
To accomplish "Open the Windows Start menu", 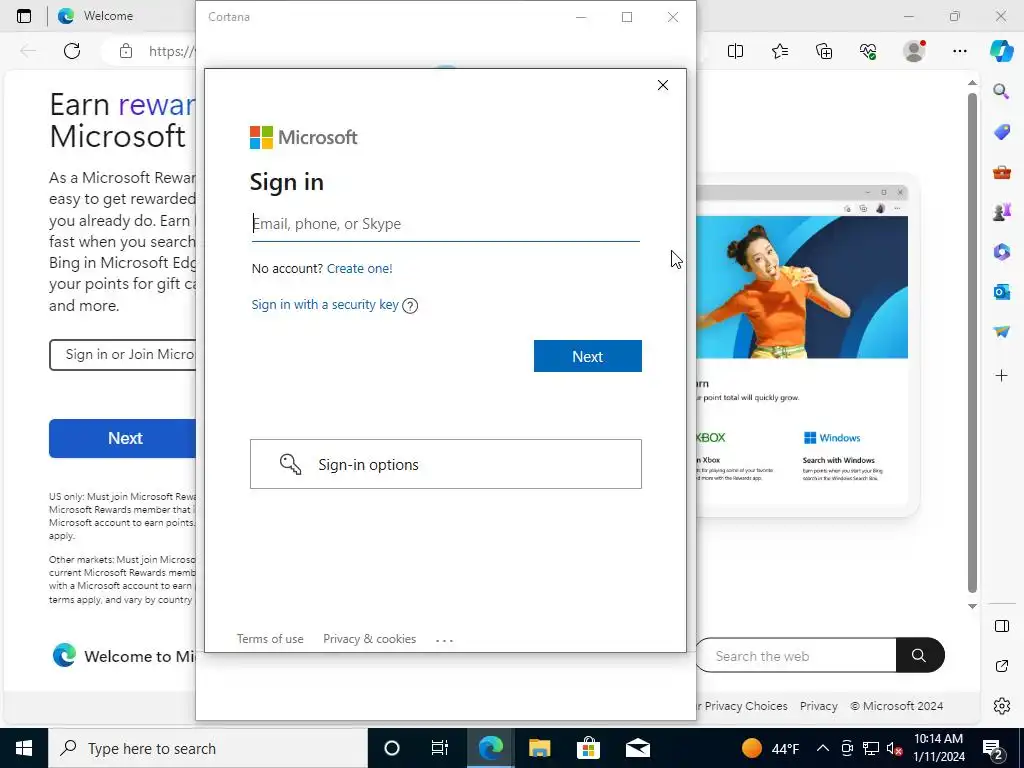I will coord(24,748).
